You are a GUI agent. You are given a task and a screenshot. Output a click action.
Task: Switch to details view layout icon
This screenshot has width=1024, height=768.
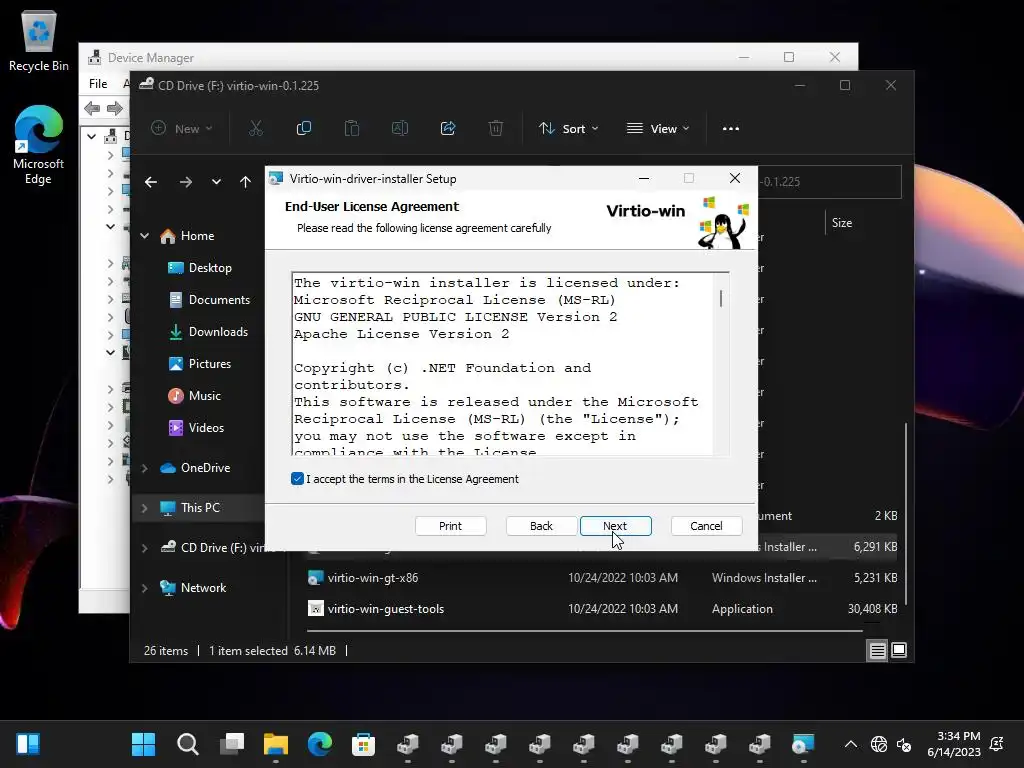[x=877, y=650]
